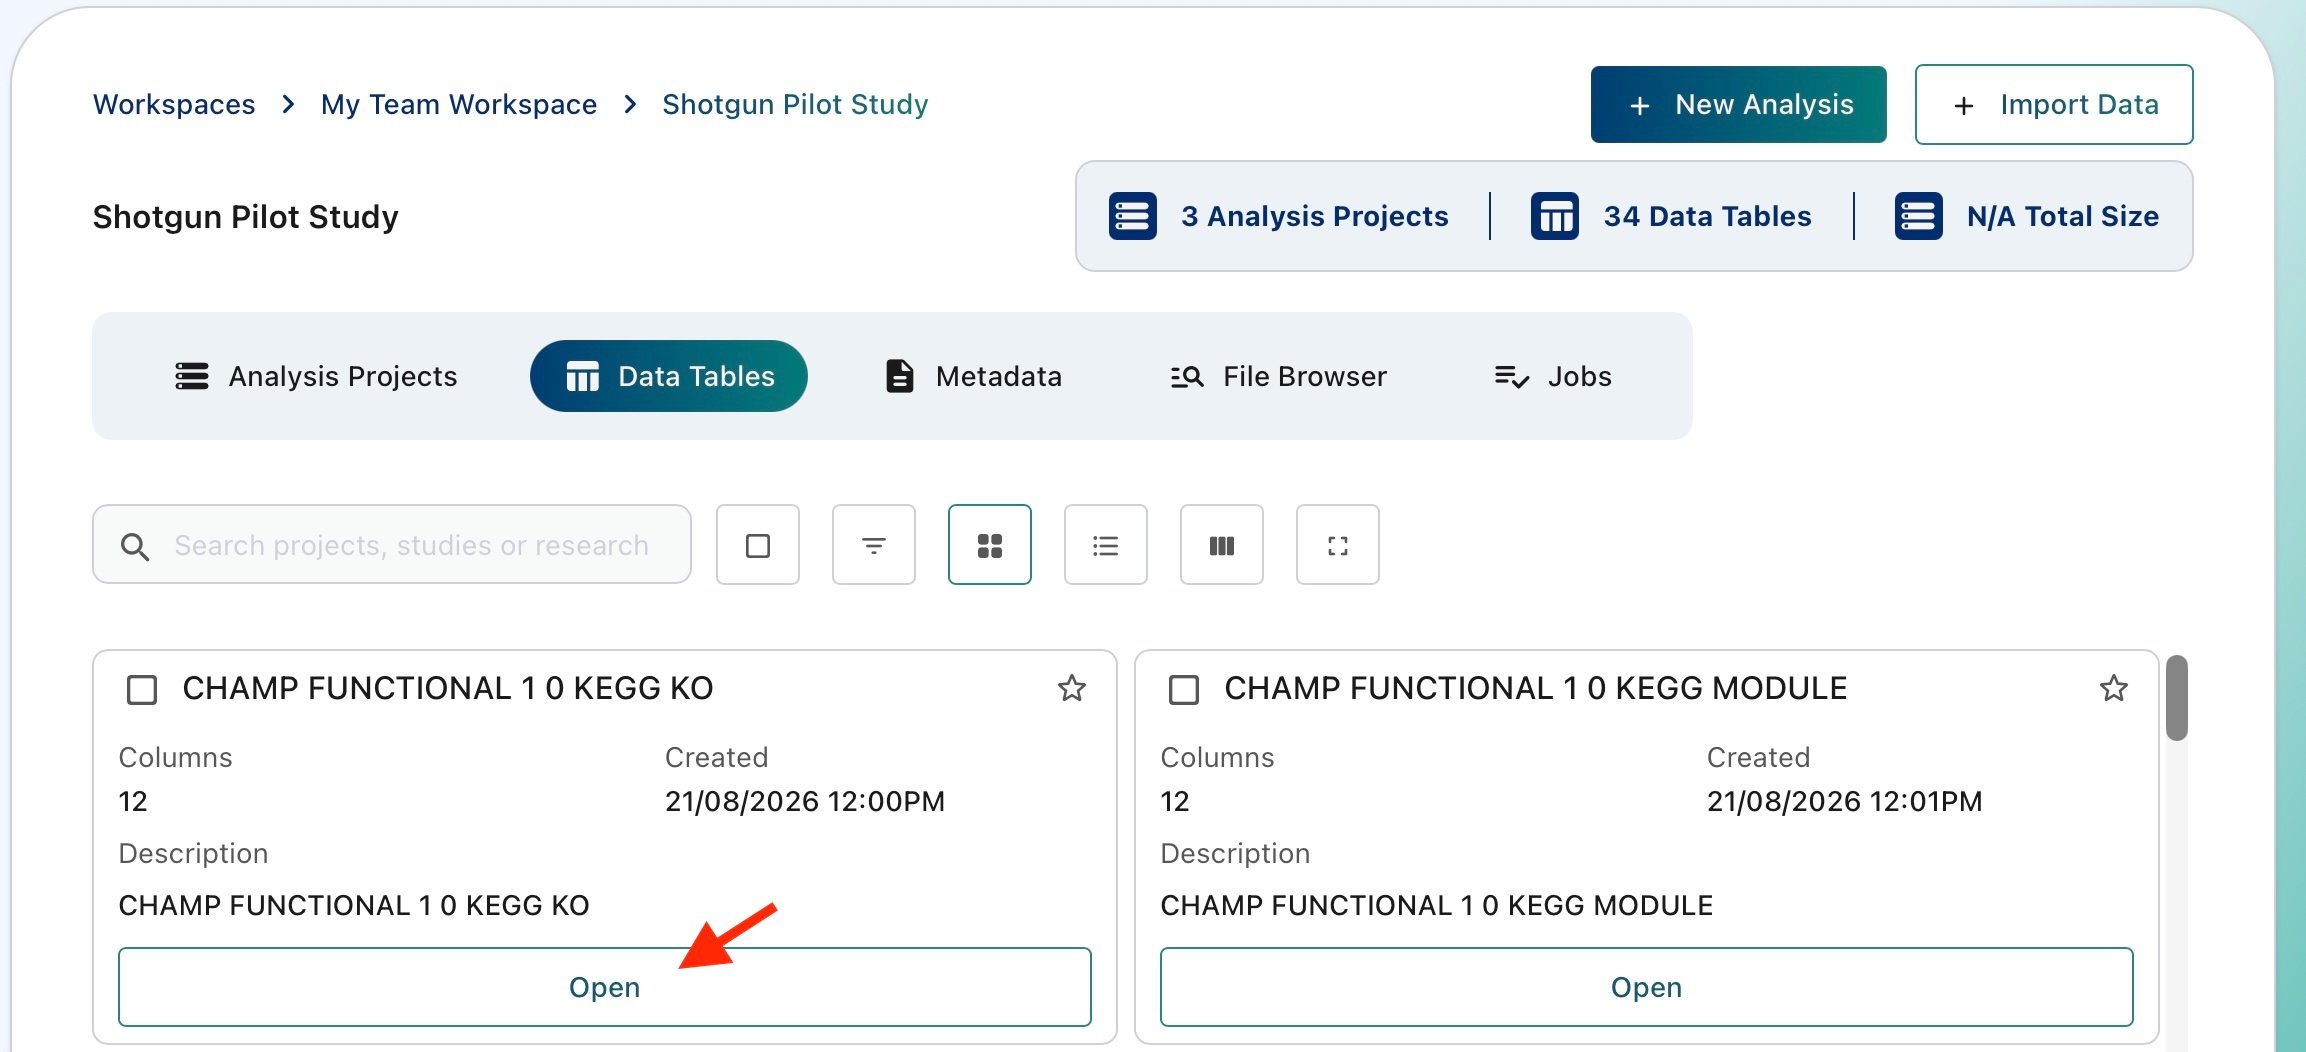Navigate to Workspaces breadcrumb
The image size is (2306, 1052).
coord(174,105)
